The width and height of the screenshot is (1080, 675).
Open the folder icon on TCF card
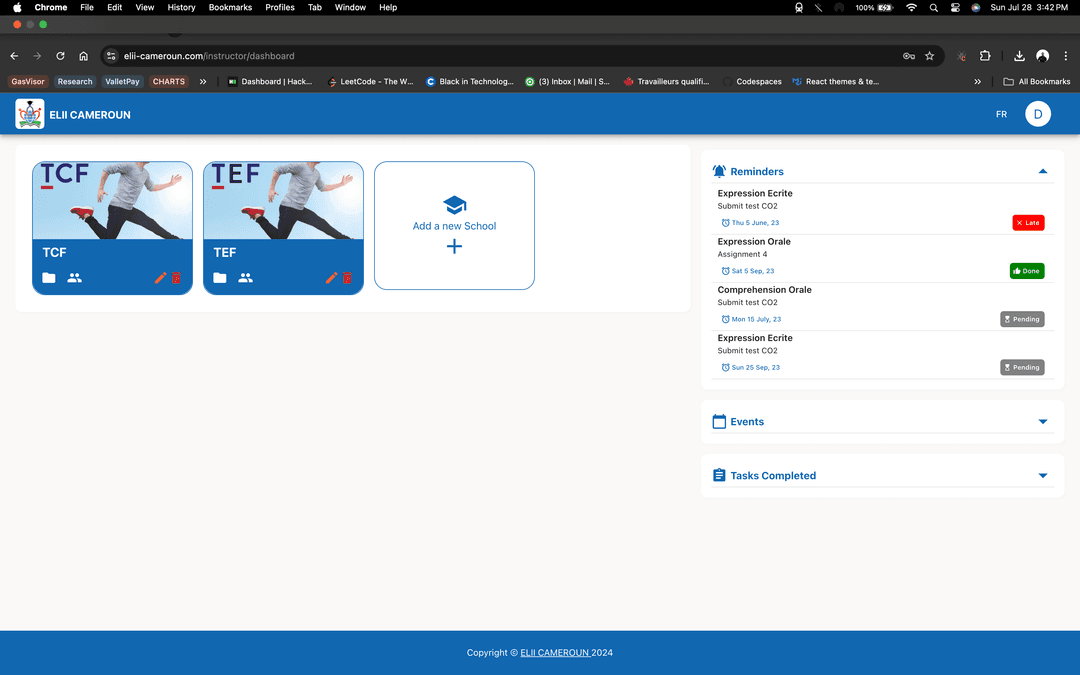tap(49, 278)
